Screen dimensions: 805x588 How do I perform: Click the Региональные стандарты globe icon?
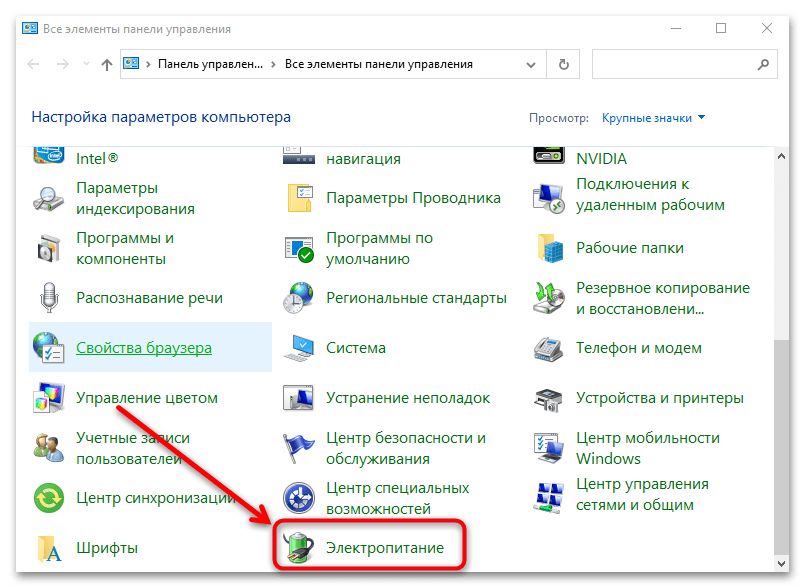[x=300, y=298]
